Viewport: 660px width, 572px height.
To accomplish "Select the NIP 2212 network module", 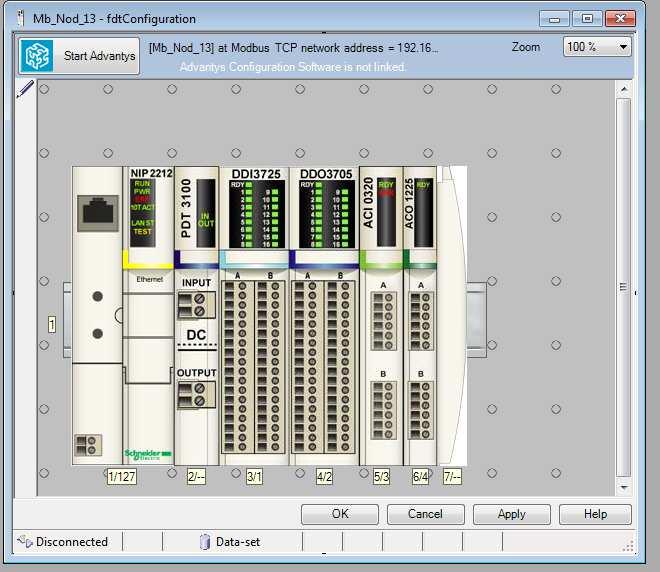I will (x=148, y=316).
